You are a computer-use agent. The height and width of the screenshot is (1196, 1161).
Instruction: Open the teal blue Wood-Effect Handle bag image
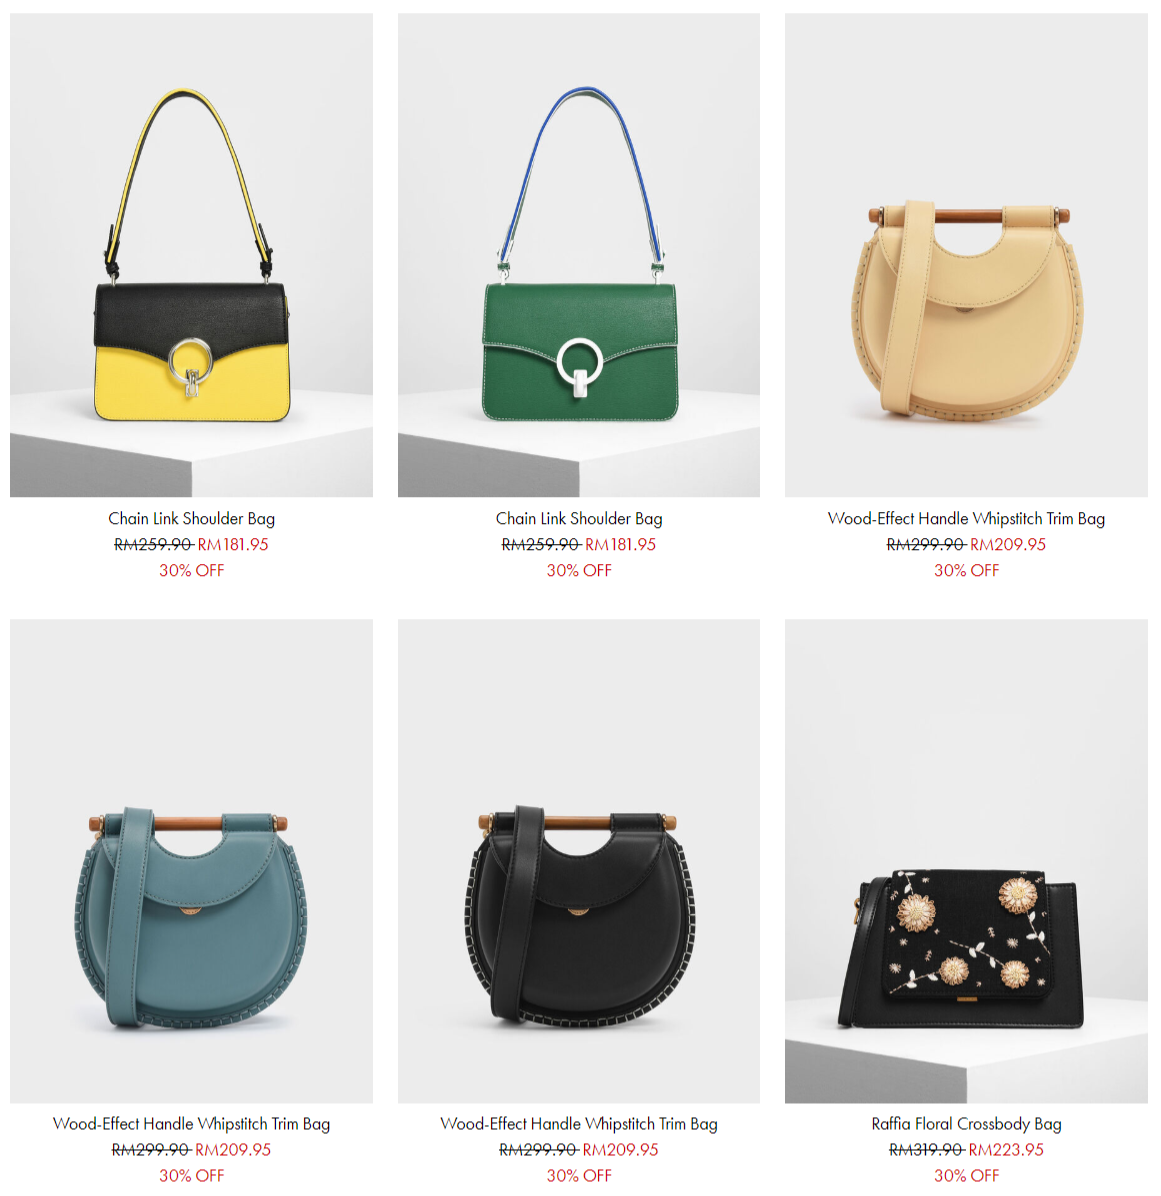tap(191, 861)
